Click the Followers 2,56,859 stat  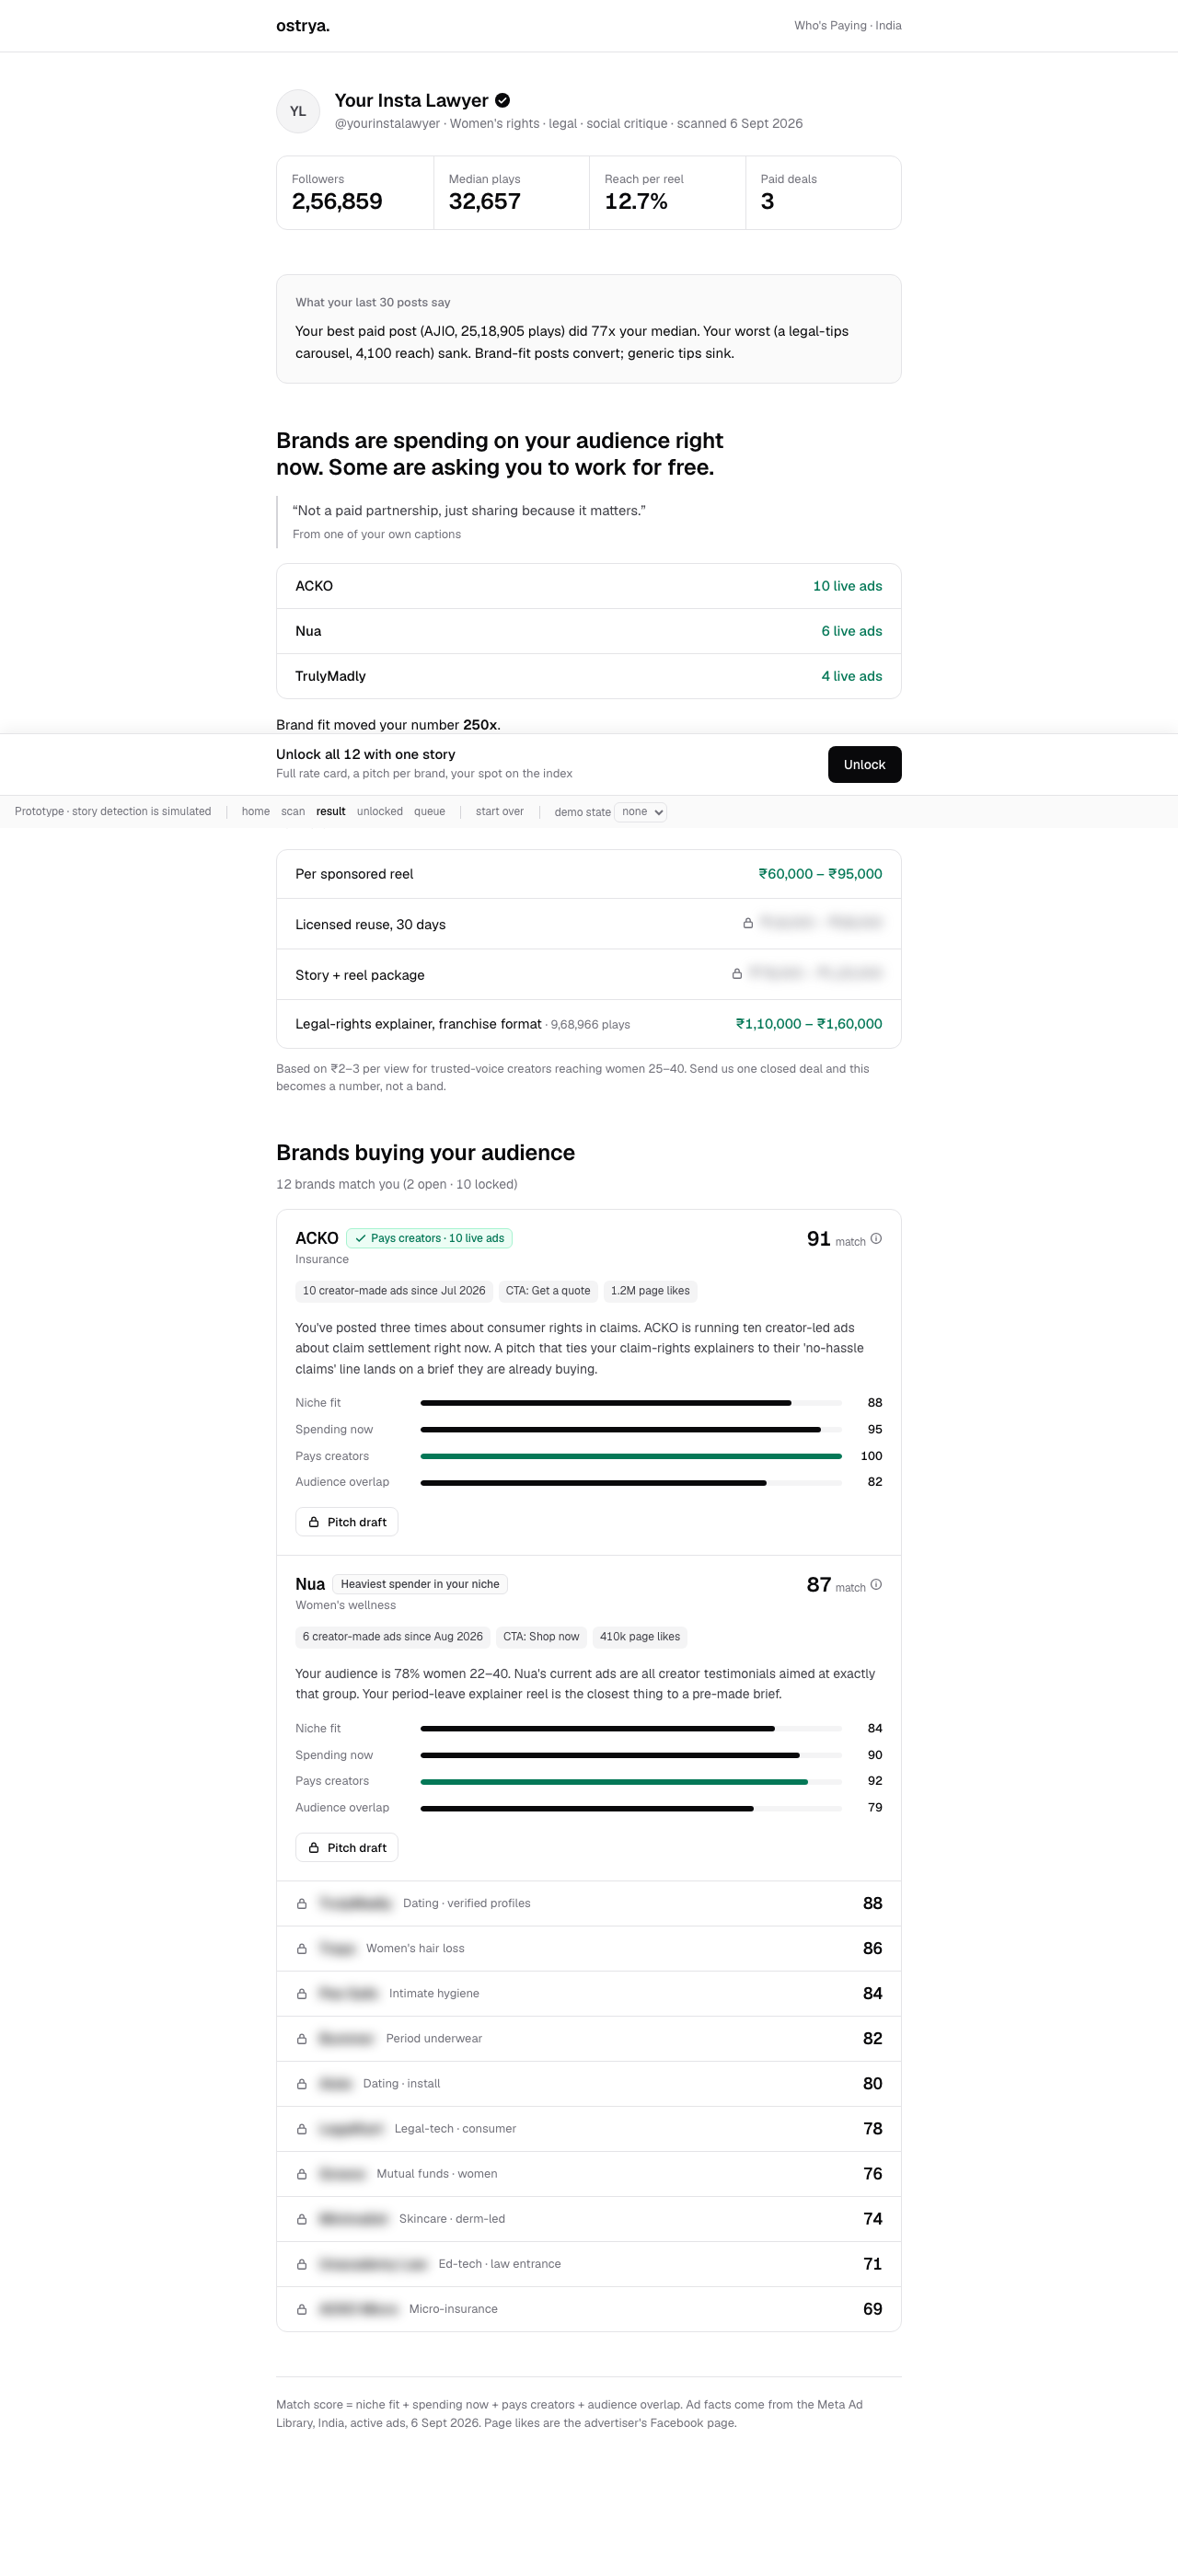point(355,193)
